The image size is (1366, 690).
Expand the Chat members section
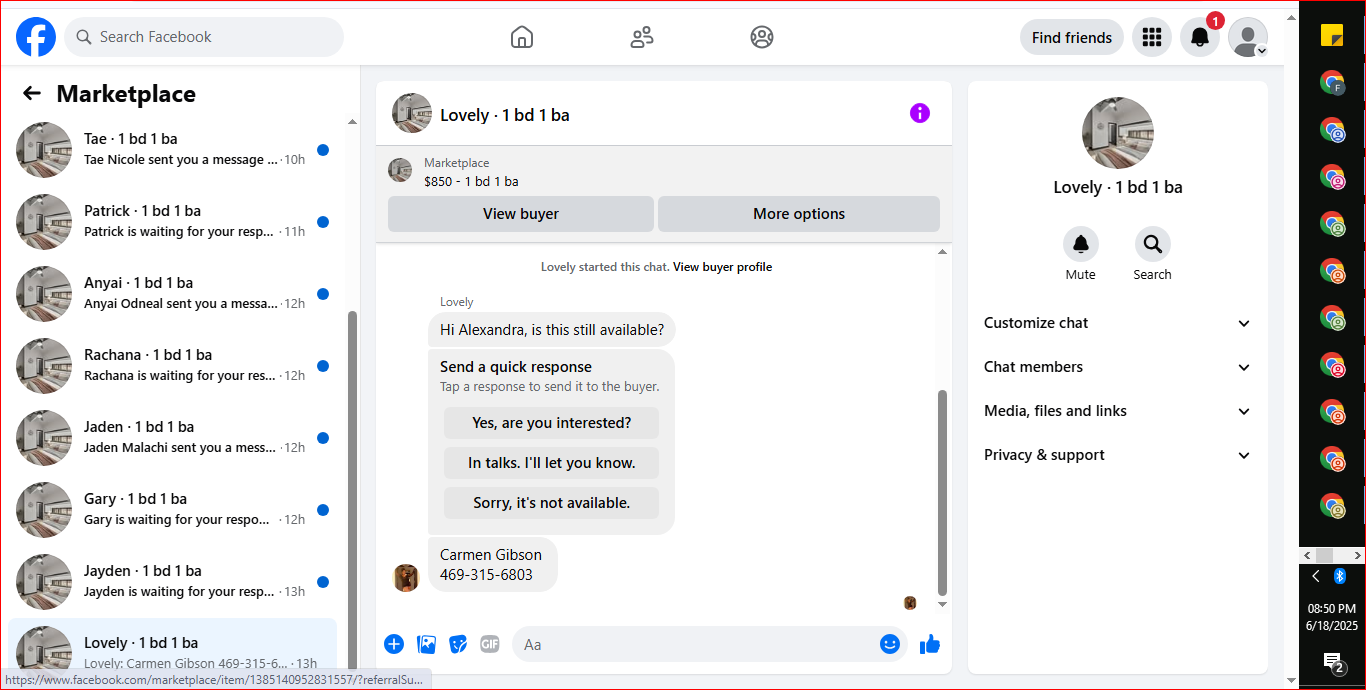click(x=1118, y=367)
